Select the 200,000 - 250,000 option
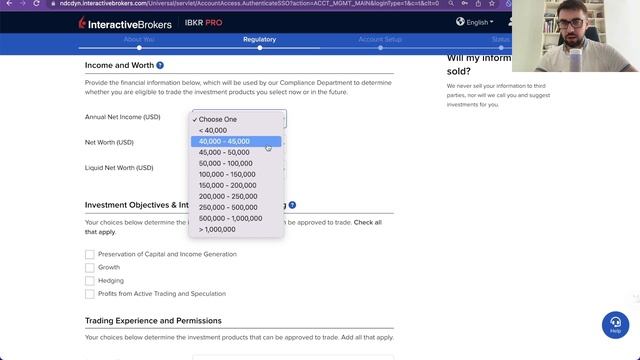Screen dimensions: 640x360 click(x=236, y=196)
